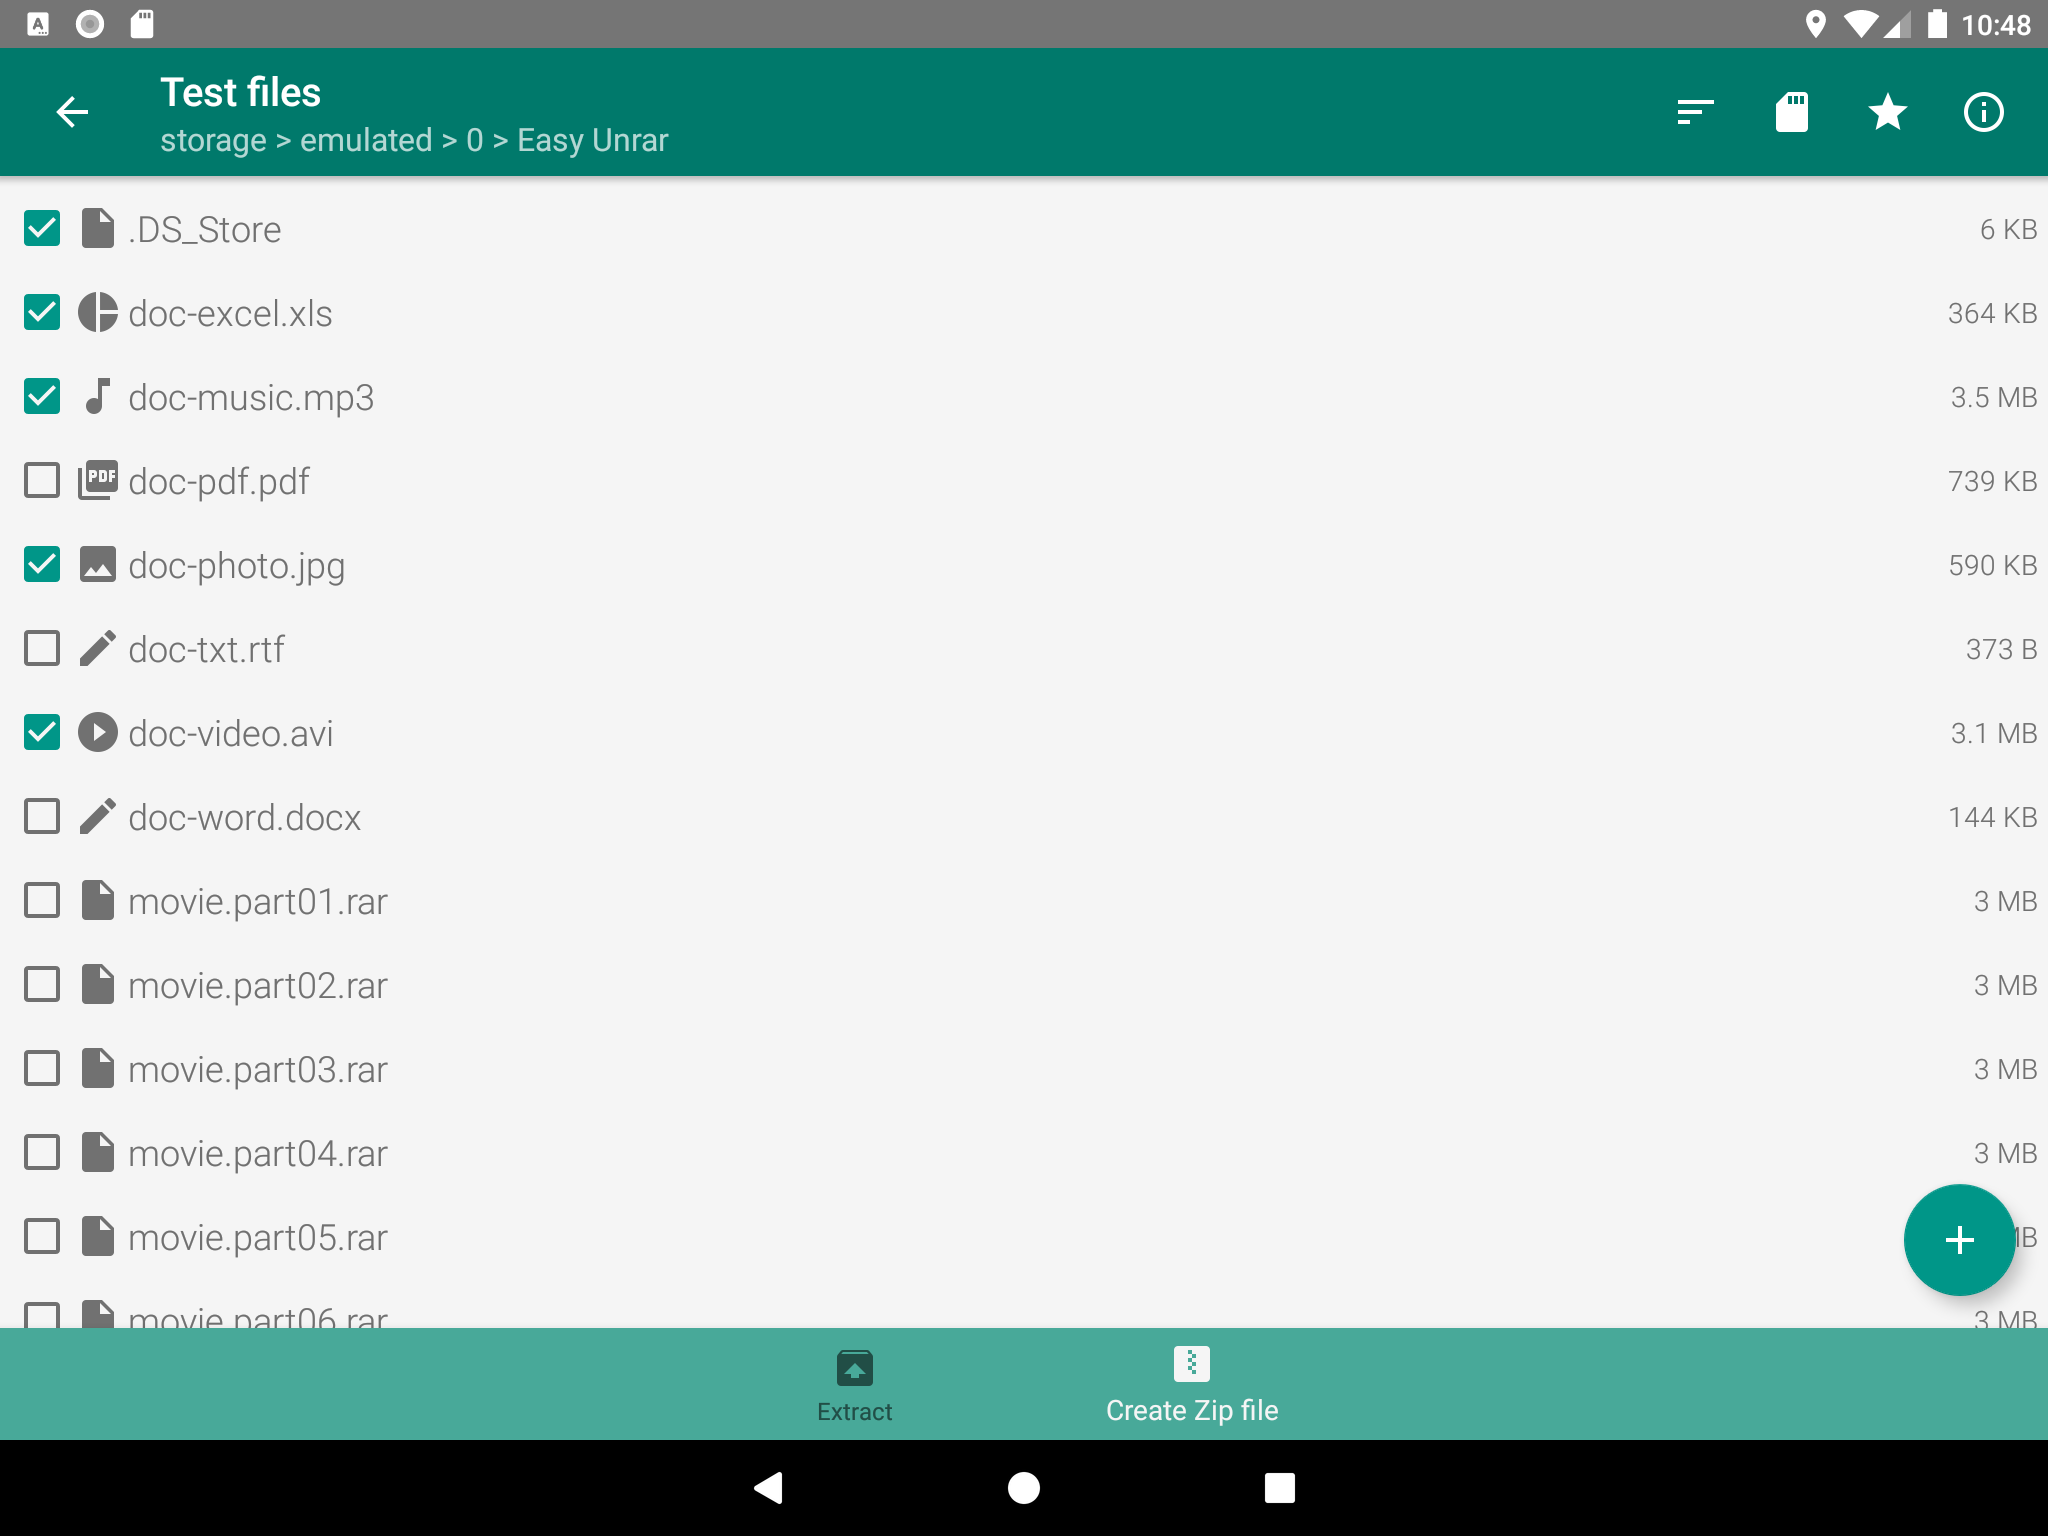Screen dimensions: 2048x1536
Task: Tap the play icon of doc-video.avi
Action: tap(97, 732)
